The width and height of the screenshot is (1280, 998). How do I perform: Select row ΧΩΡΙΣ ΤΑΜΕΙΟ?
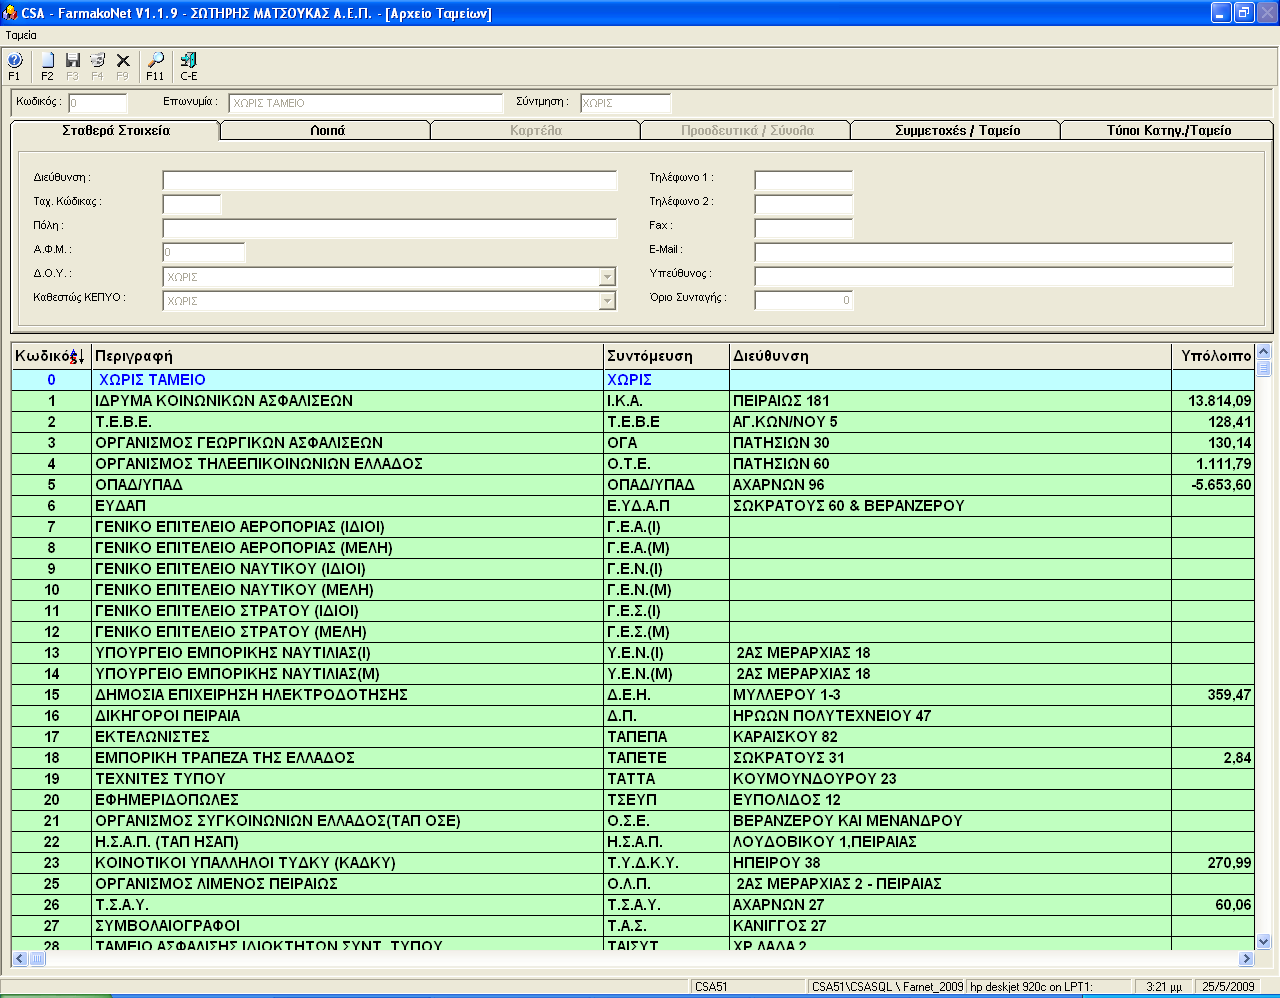633,380
